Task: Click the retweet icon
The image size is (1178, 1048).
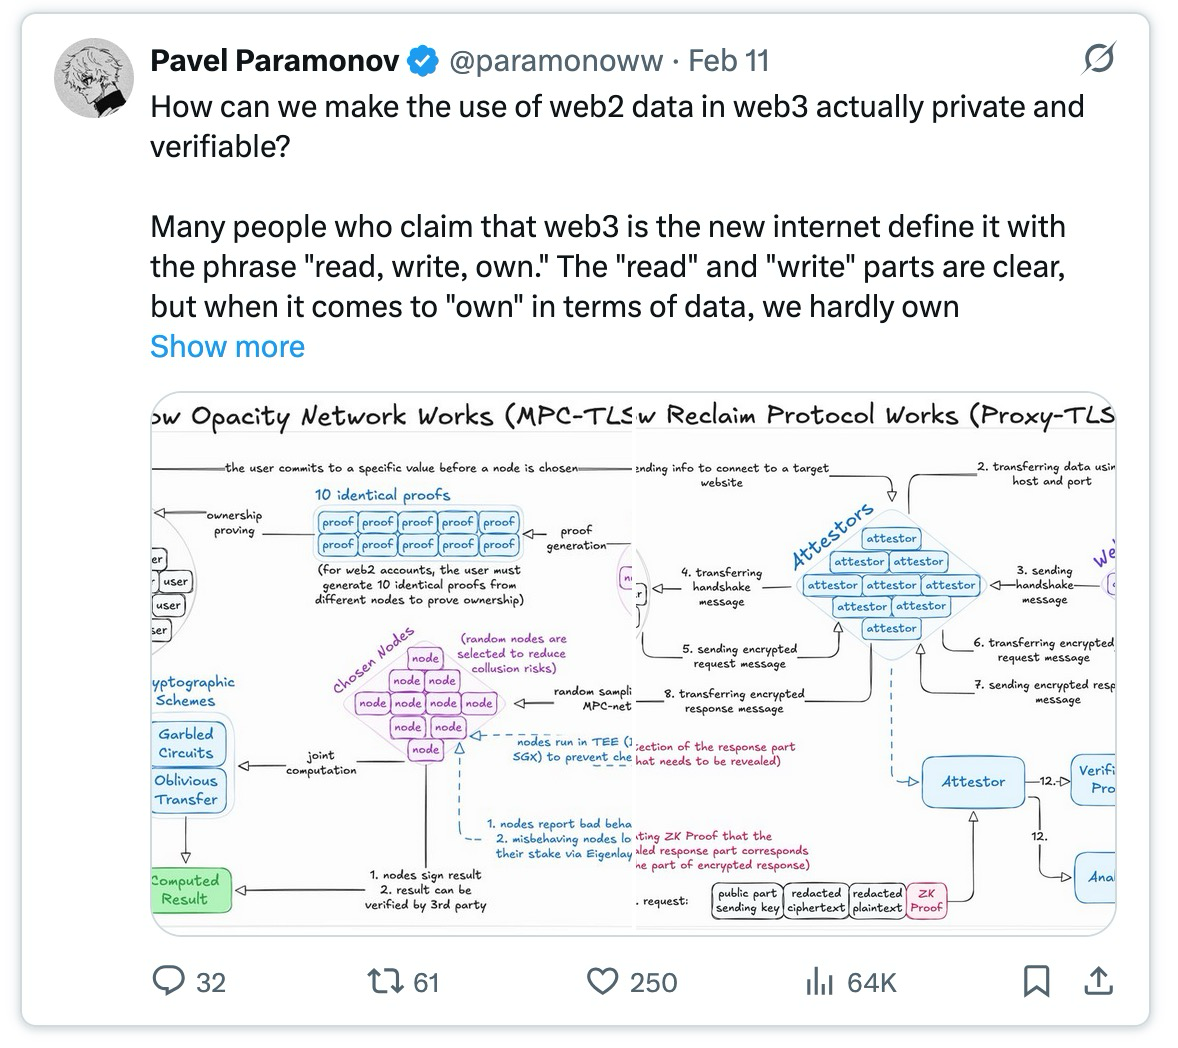Action: [x=385, y=981]
